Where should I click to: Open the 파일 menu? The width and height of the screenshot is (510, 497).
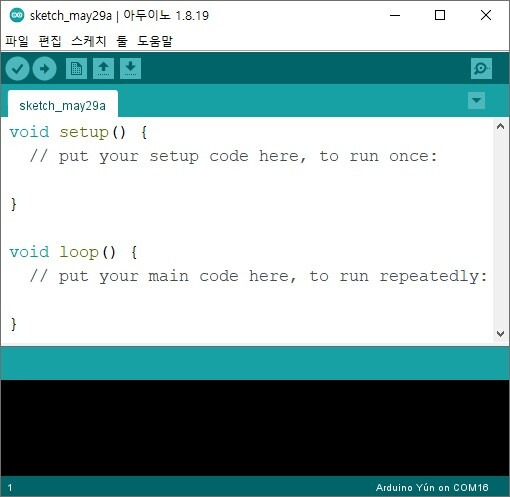tap(17, 41)
